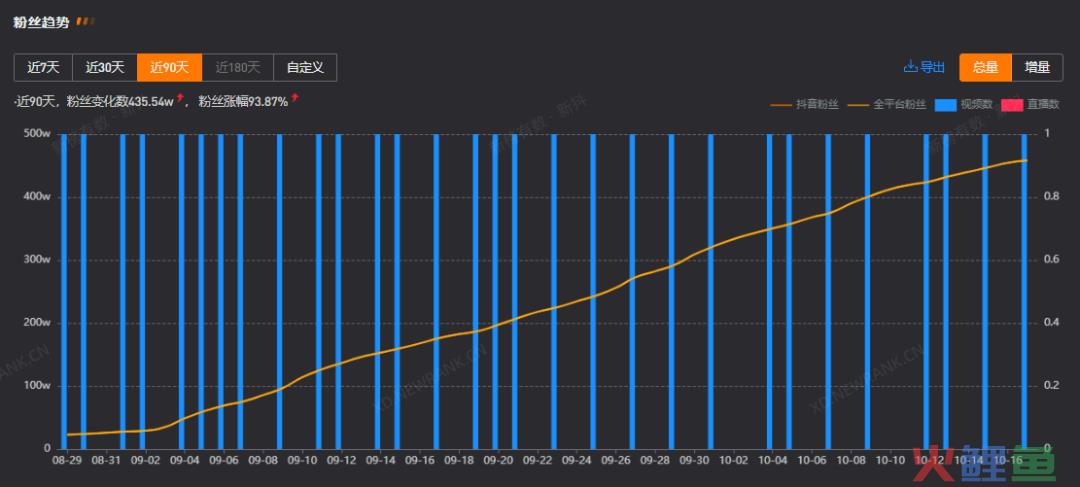Click the video bar above 09-14

(377, 291)
